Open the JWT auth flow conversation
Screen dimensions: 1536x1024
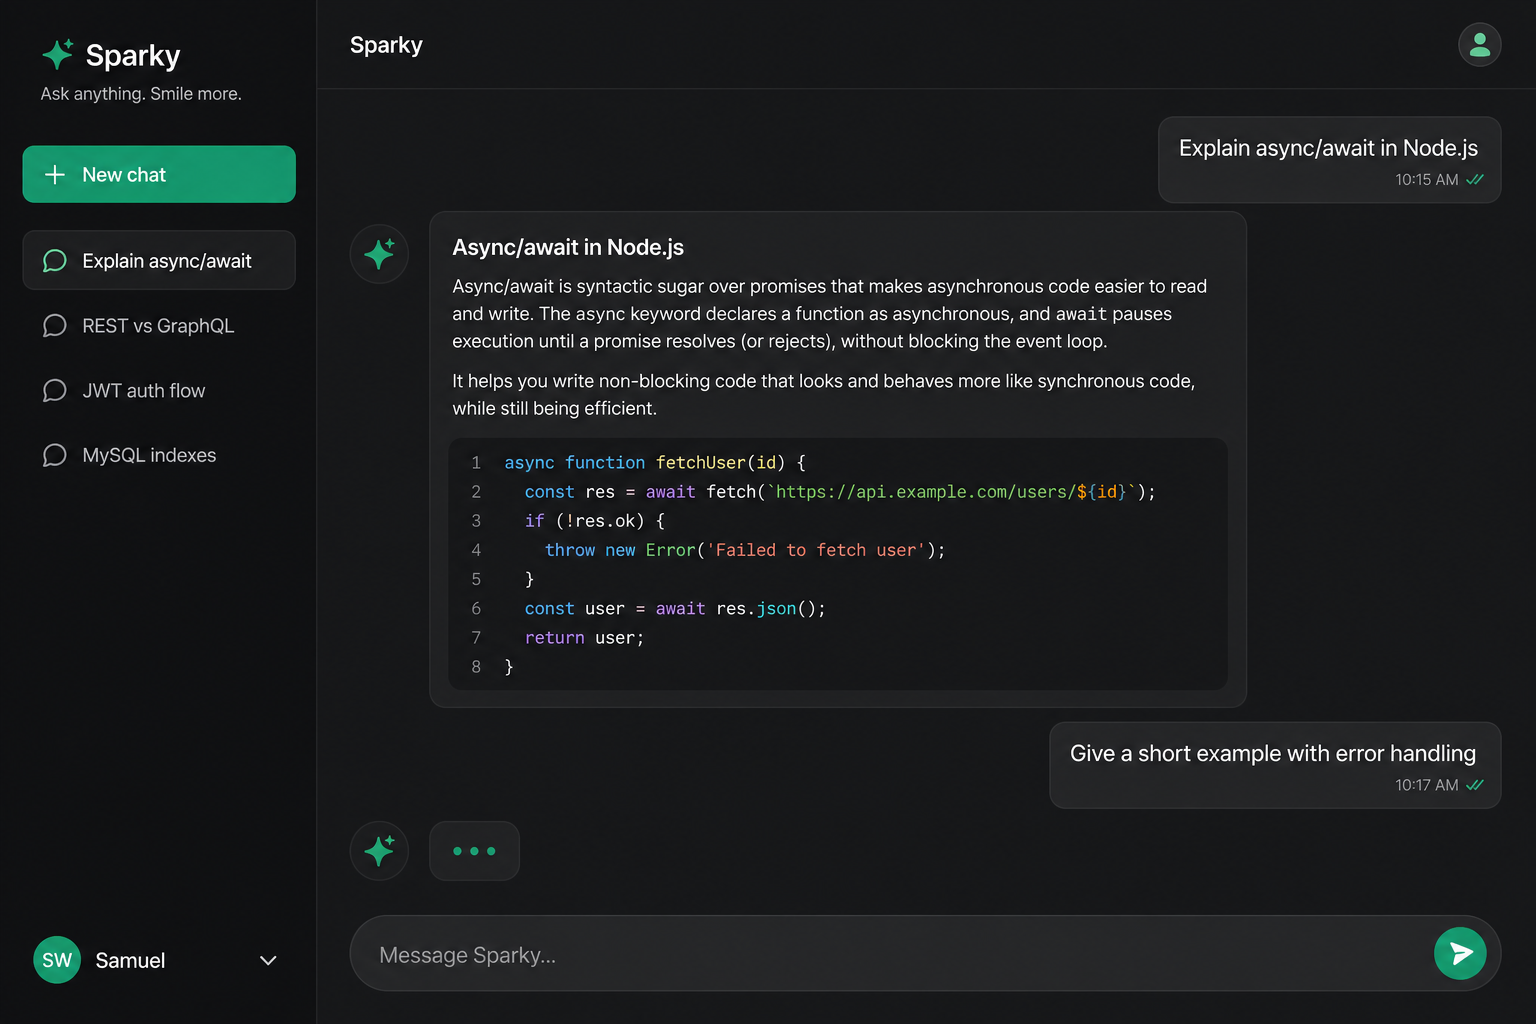pyautogui.click(x=159, y=391)
